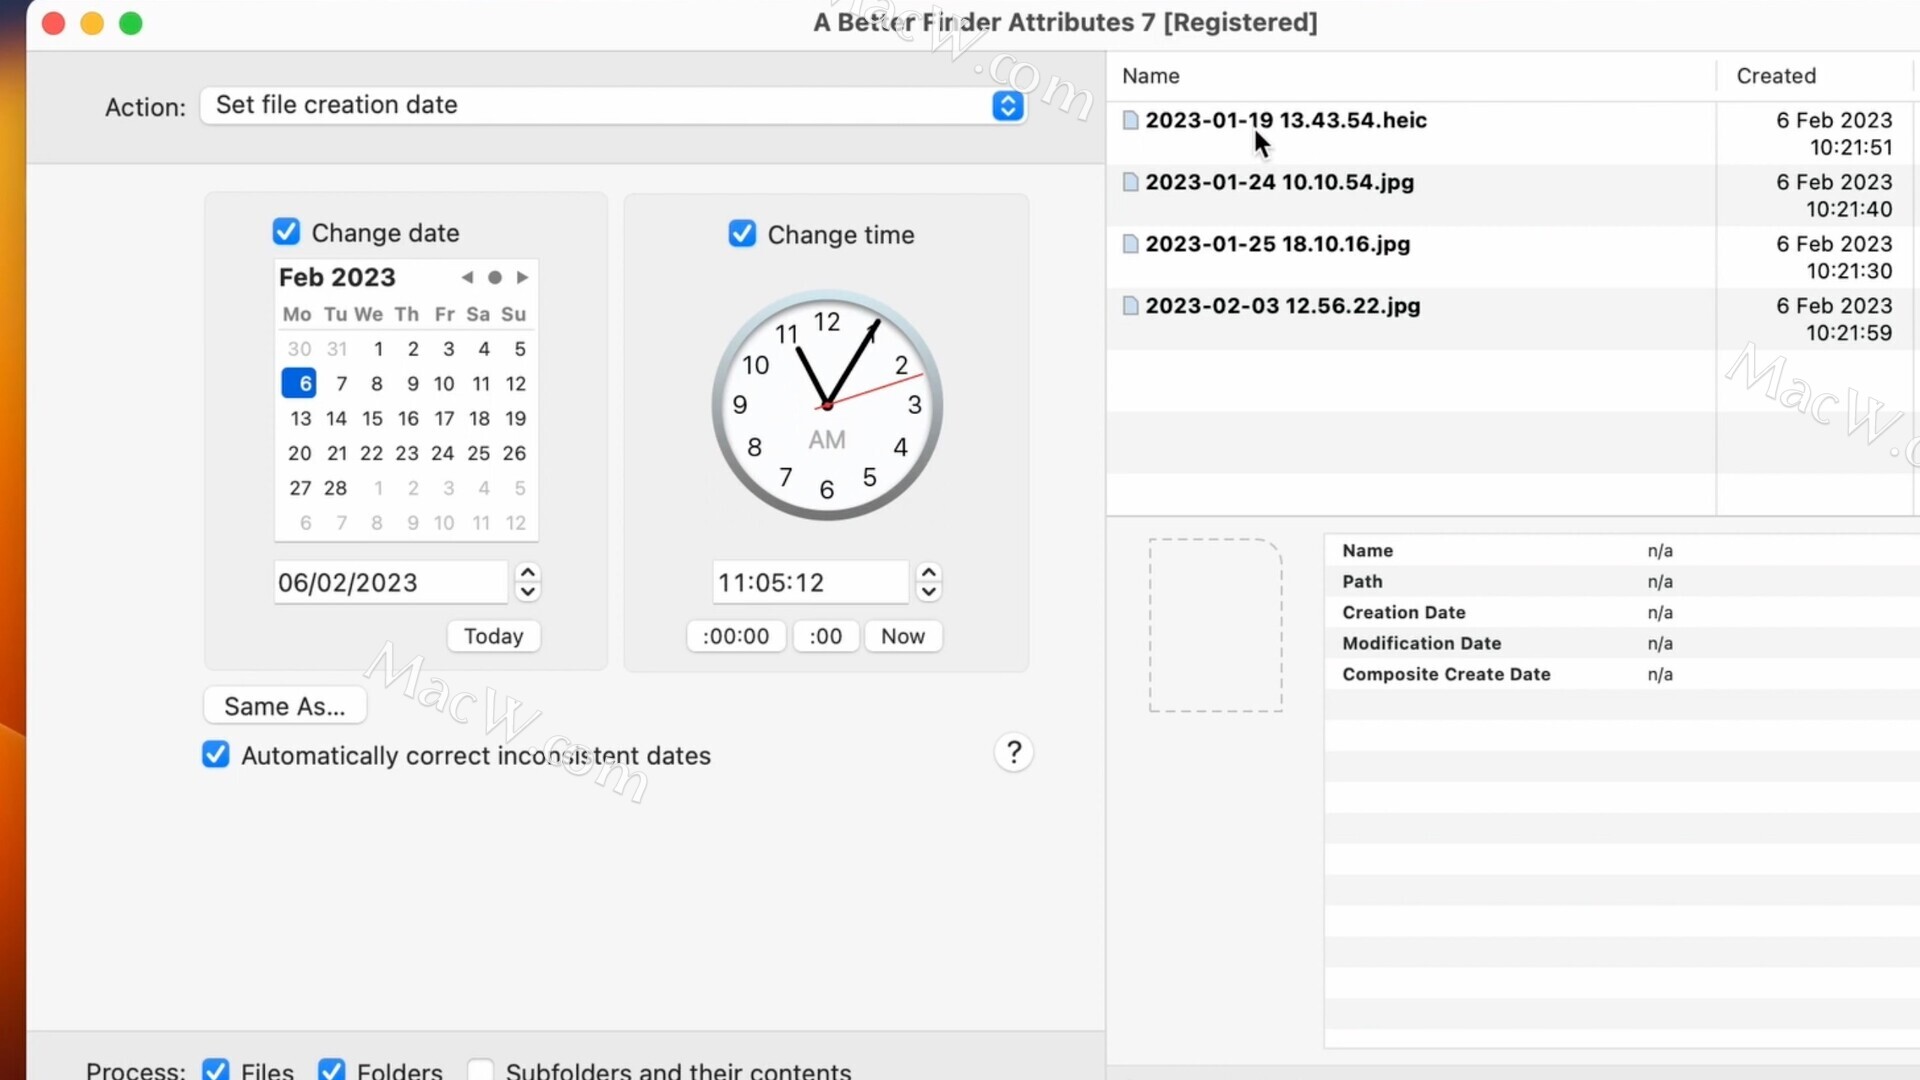Viewport: 1920px width, 1080px height.
Task: Click the Name info row in details
Action: click(1622, 550)
